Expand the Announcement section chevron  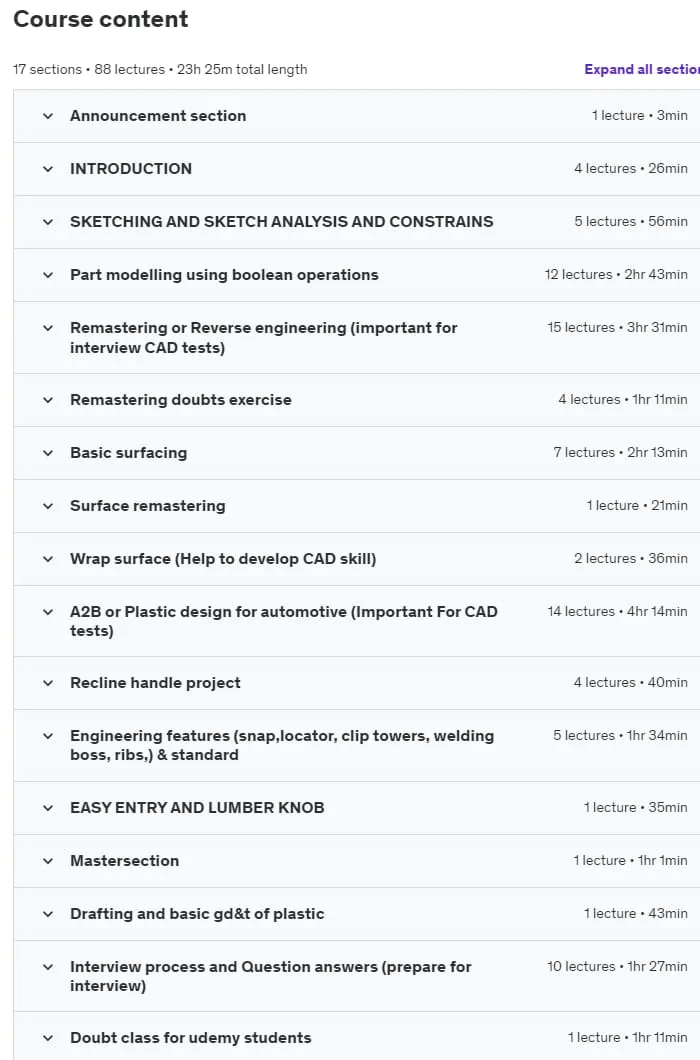(48, 116)
